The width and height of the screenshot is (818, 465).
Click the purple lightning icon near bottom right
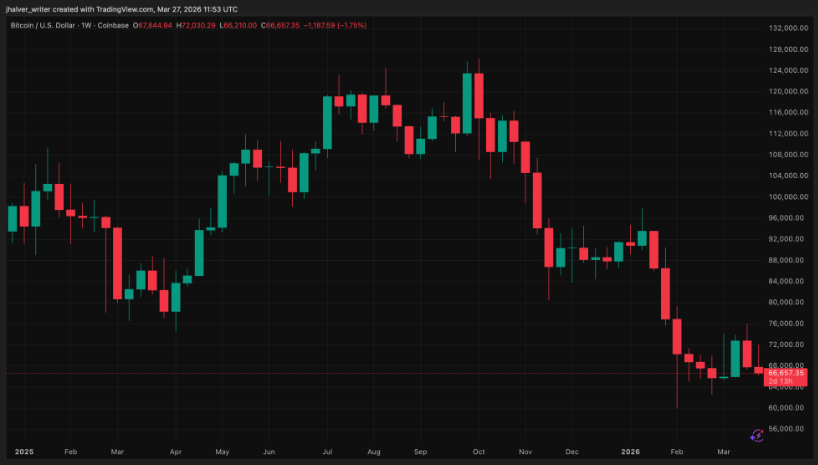(x=757, y=434)
